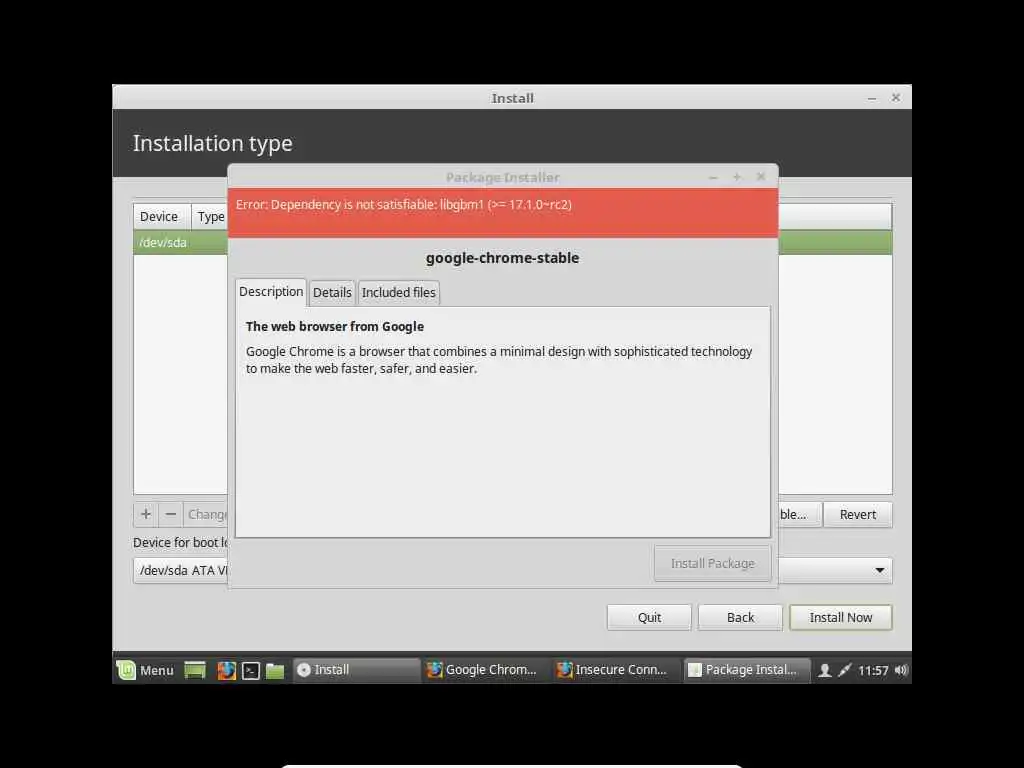This screenshot has width=1024, height=768.
Task: Switch to the Details tab
Action: pyautogui.click(x=332, y=293)
